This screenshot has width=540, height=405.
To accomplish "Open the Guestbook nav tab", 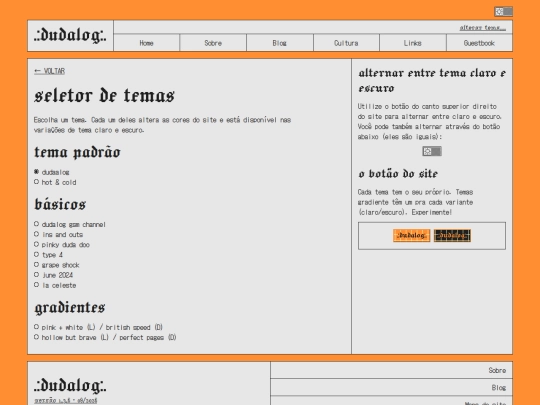I will 479,43.
